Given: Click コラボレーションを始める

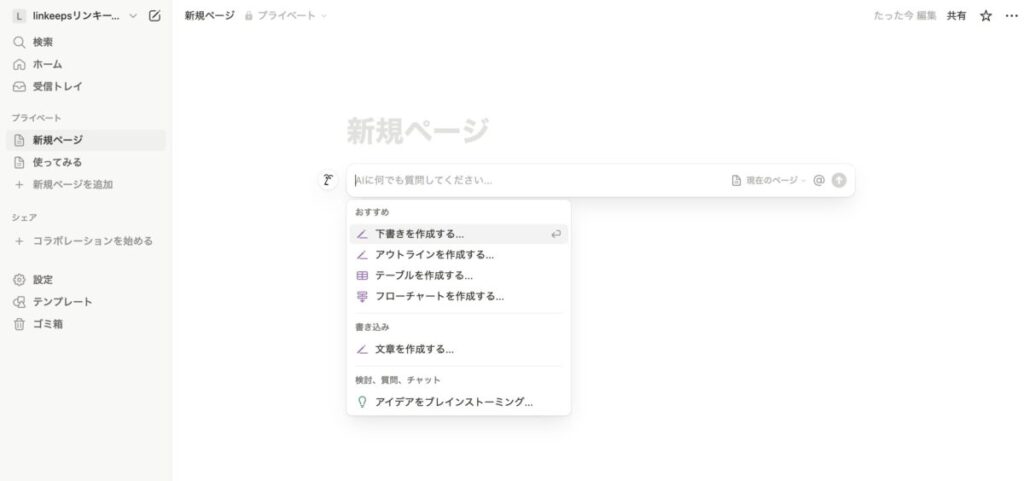Looking at the screenshot, I should click(x=86, y=241).
